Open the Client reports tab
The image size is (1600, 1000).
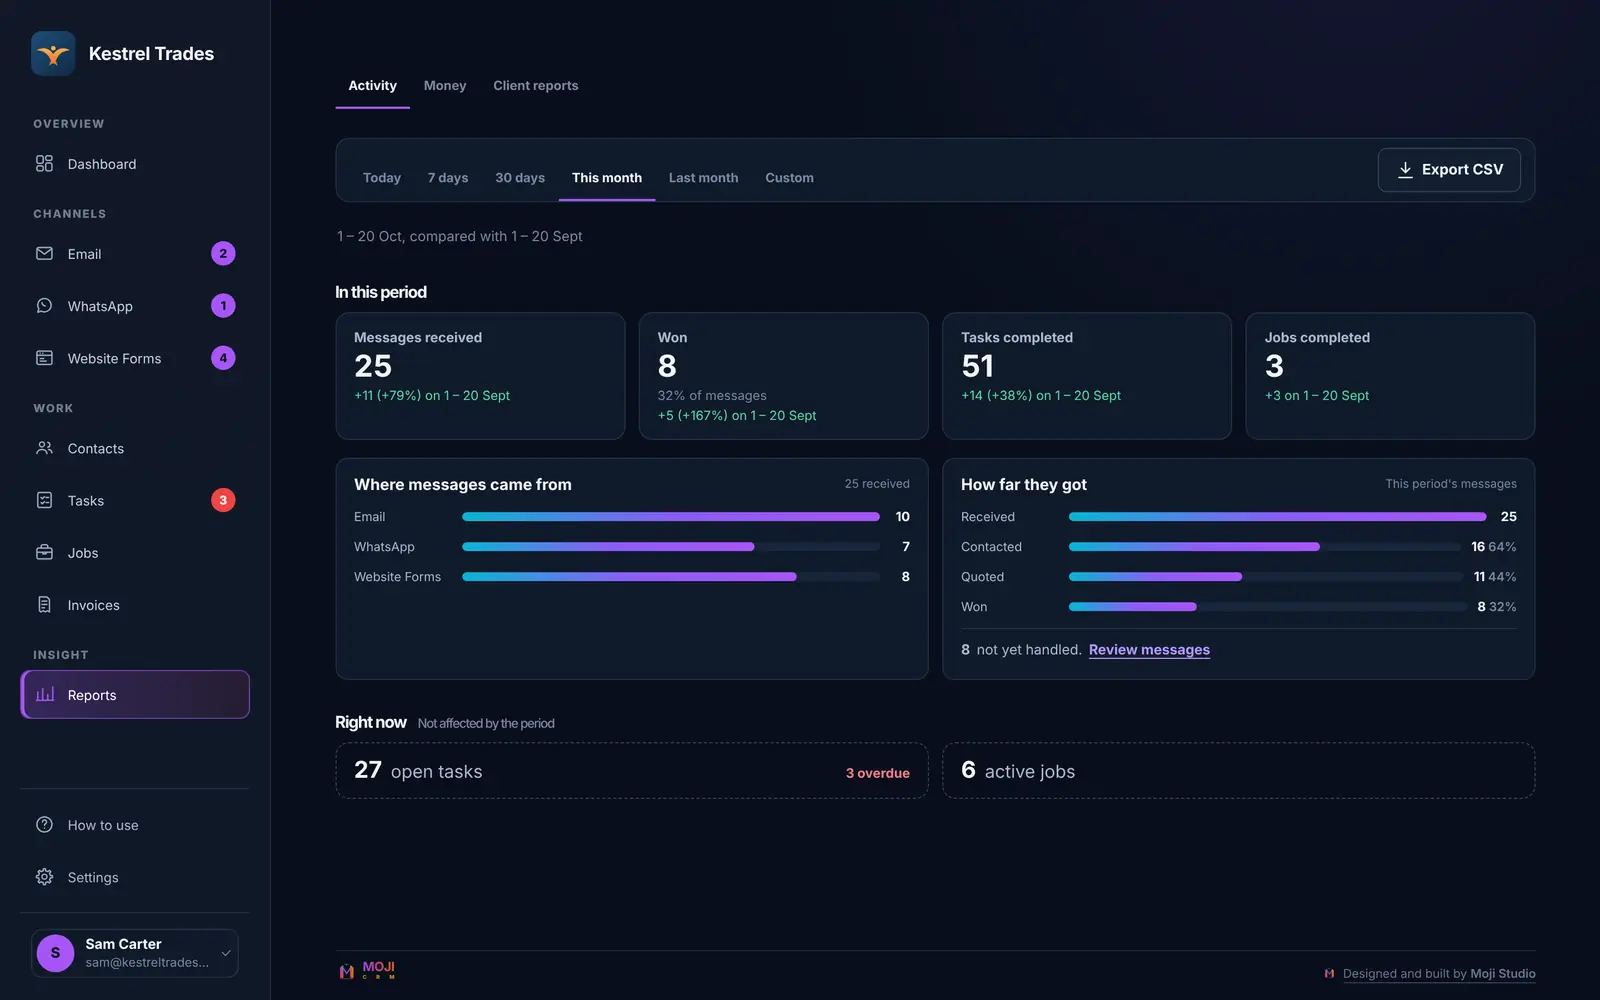[x=536, y=86]
